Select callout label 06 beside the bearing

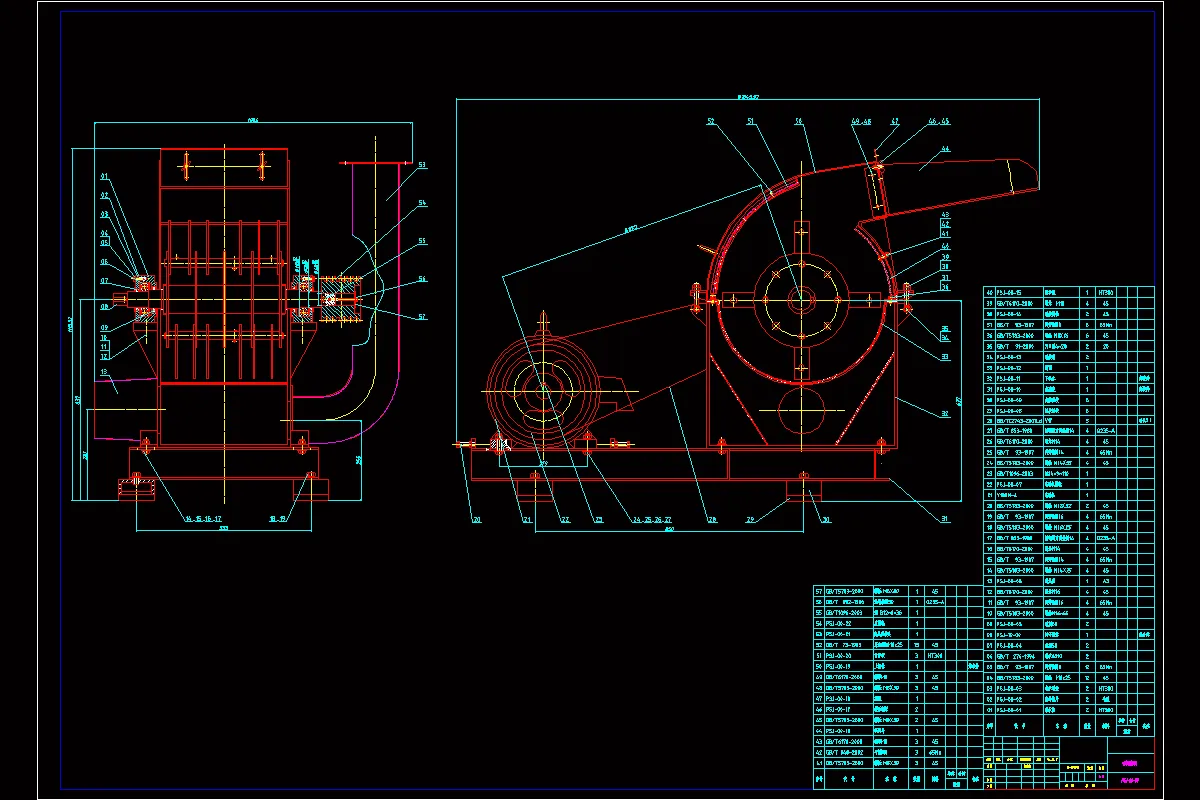(103, 262)
